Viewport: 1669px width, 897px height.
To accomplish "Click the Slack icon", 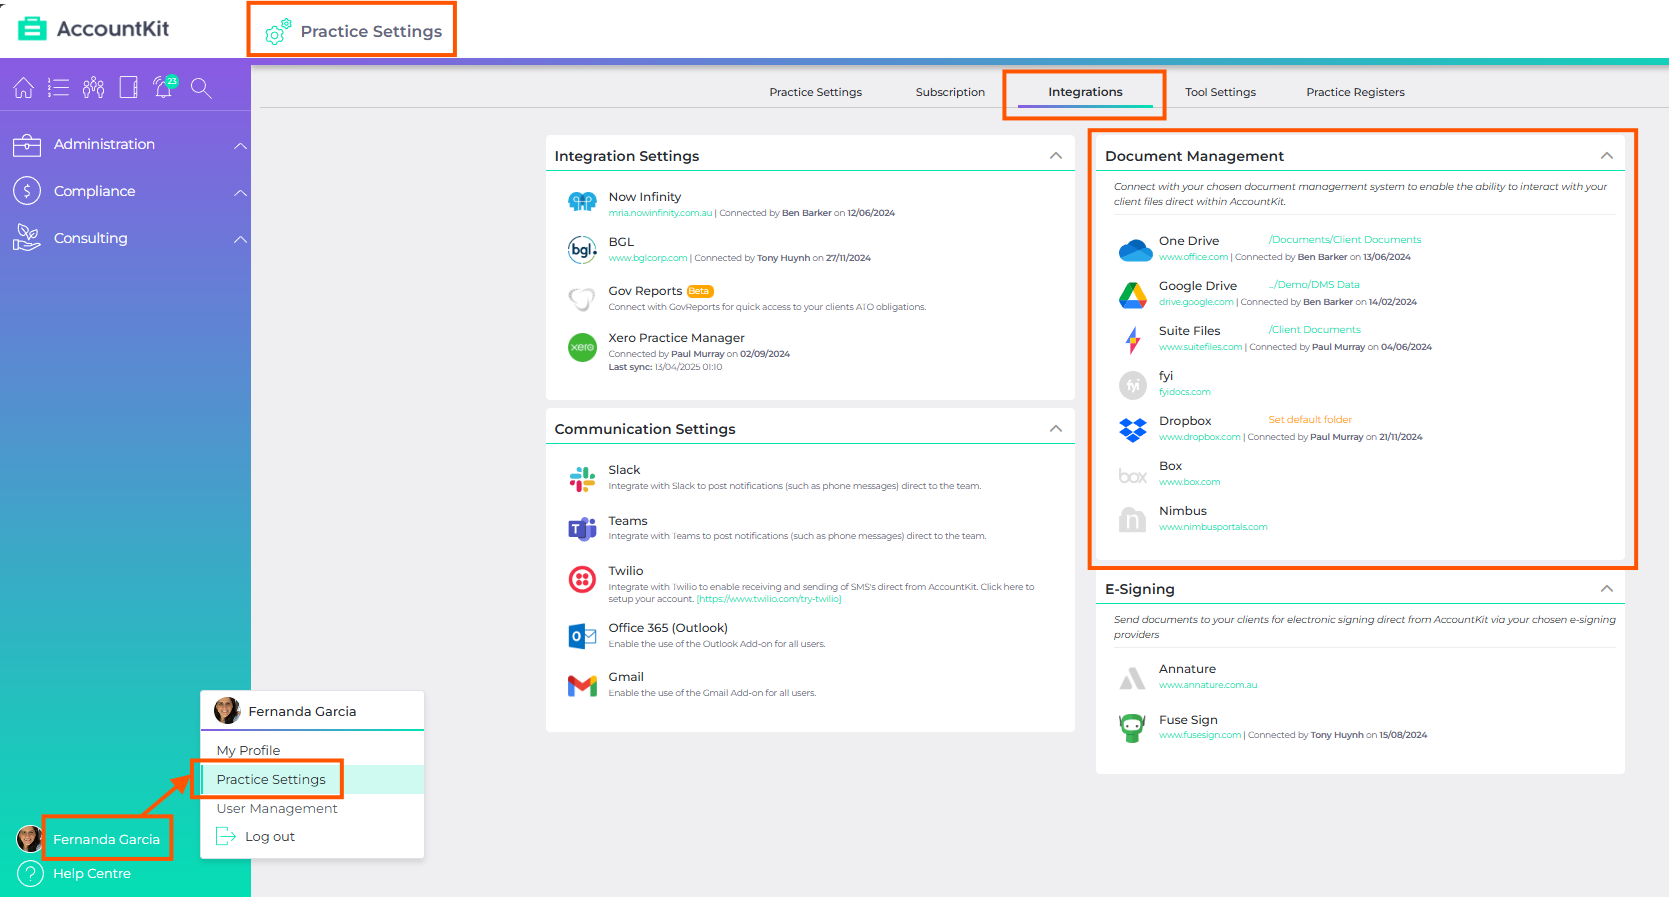I will pyautogui.click(x=582, y=480).
